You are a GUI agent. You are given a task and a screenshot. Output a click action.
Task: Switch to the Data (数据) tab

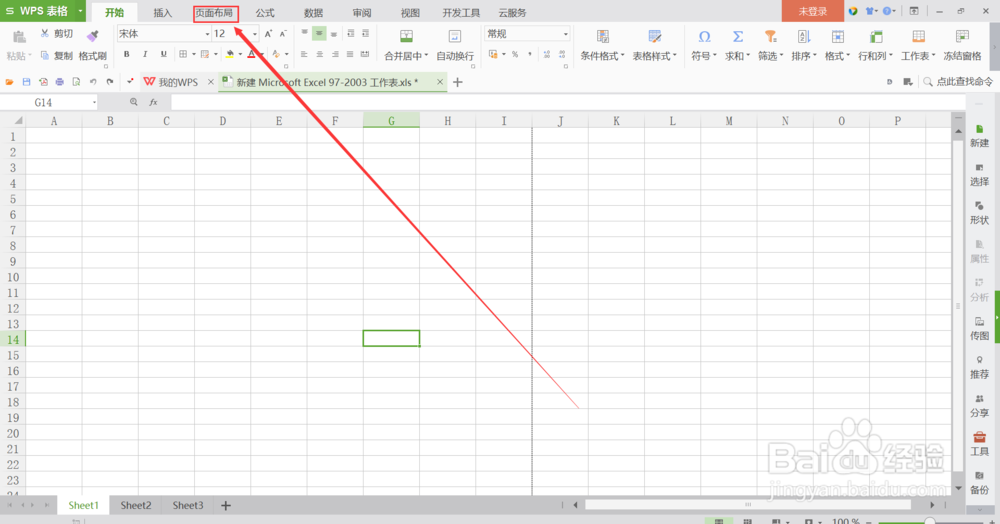tap(313, 13)
